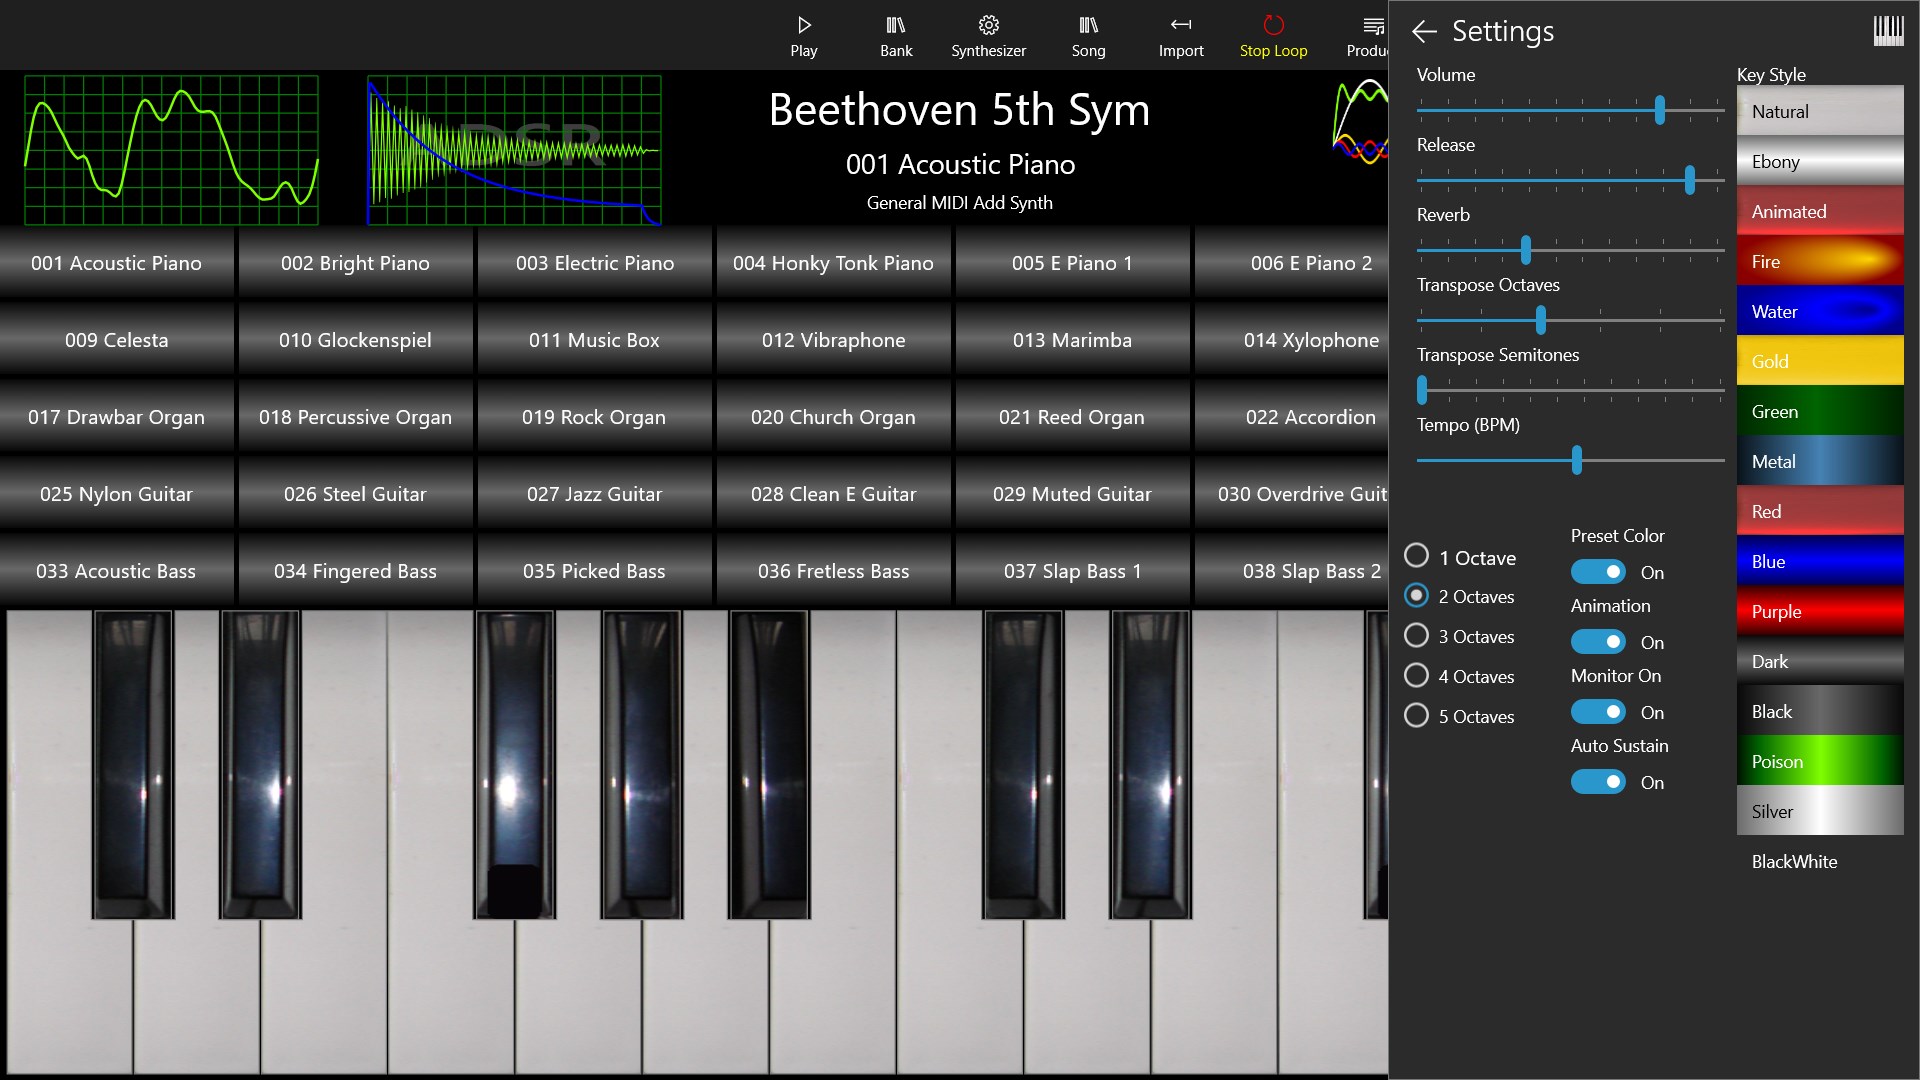Open the Synthesizer settings icon
This screenshot has width=1920, height=1080.
click(988, 25)
